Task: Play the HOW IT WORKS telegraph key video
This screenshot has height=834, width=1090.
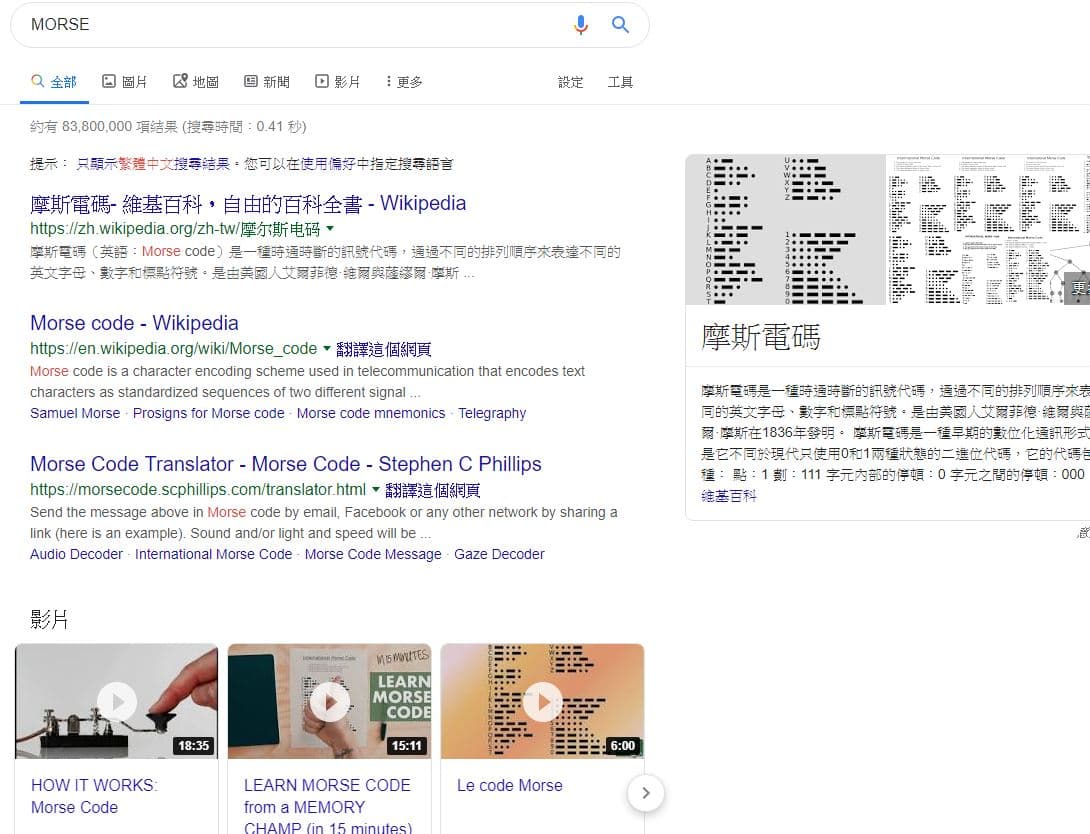Action: point(117,701)
